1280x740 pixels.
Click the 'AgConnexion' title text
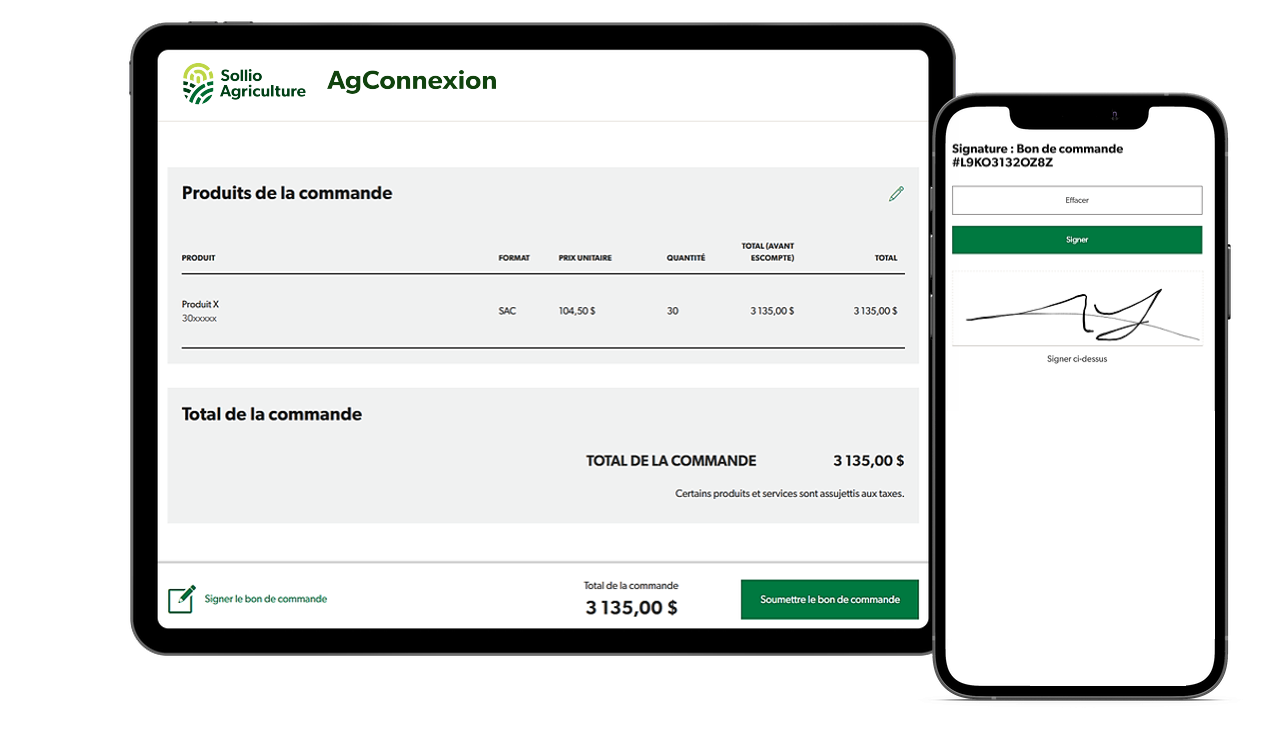[412, 81]
